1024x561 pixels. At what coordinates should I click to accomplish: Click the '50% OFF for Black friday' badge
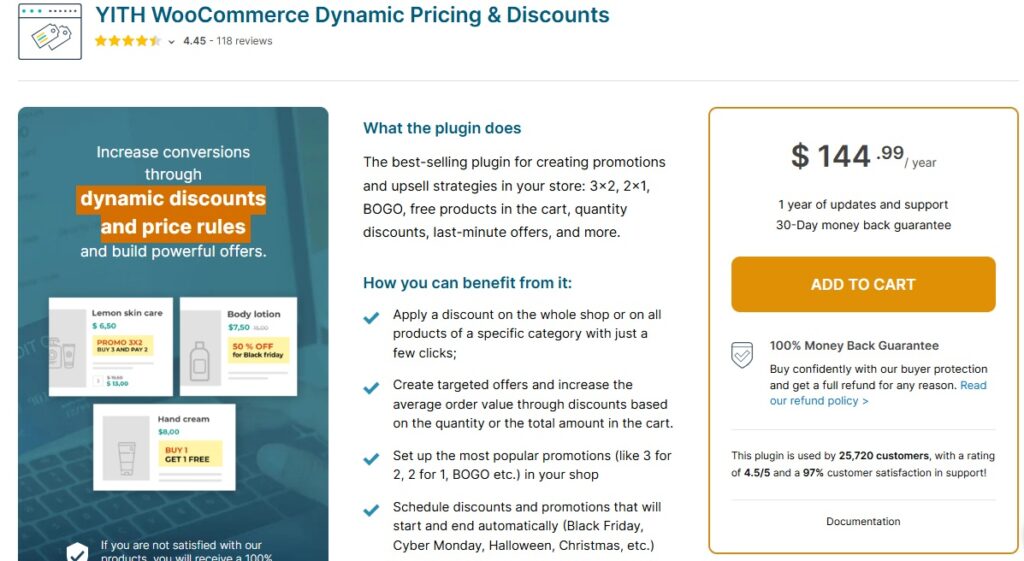(258, 349)
